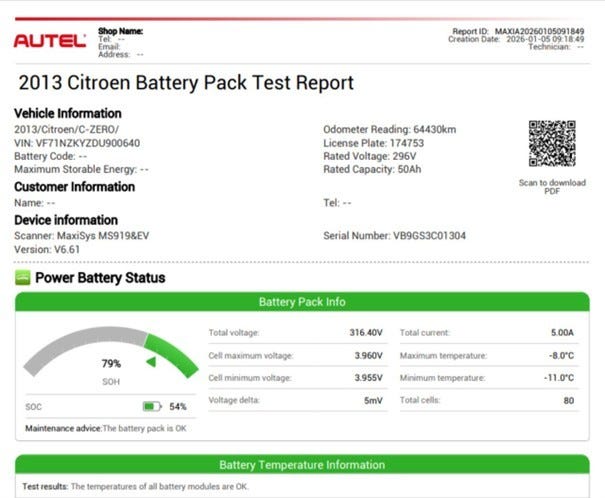
Task: Click the SOH gauge arc
Action: tap(111, 351)
